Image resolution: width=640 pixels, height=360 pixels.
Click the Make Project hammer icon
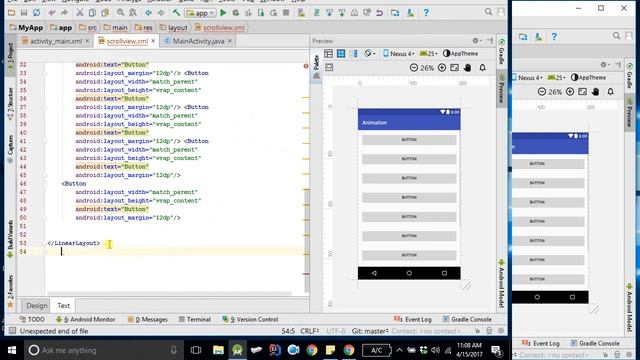176,13
